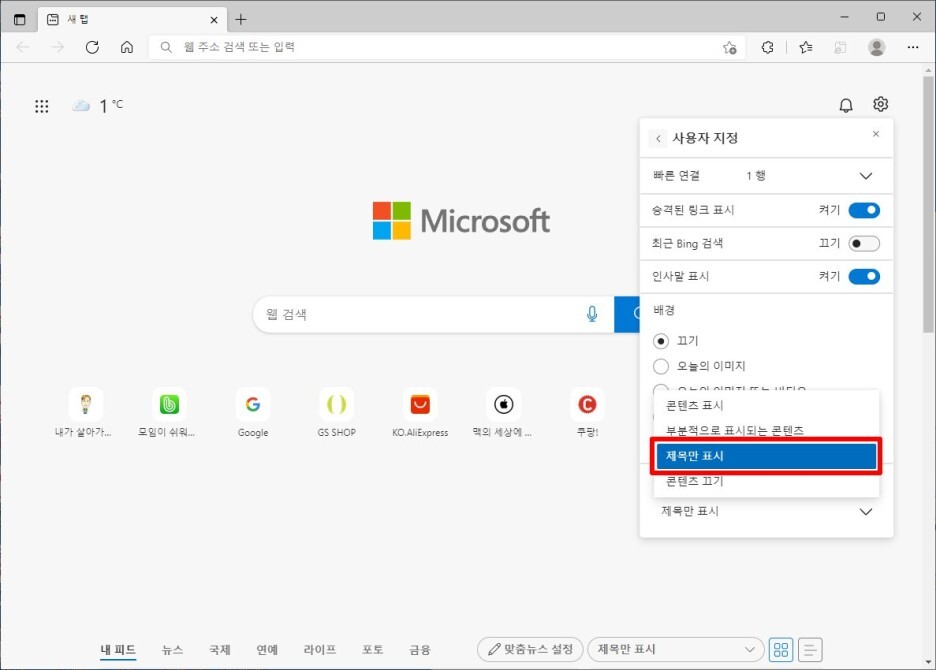
Task: Switch to the 금융 tab
Action: click(x=420, y=650)
